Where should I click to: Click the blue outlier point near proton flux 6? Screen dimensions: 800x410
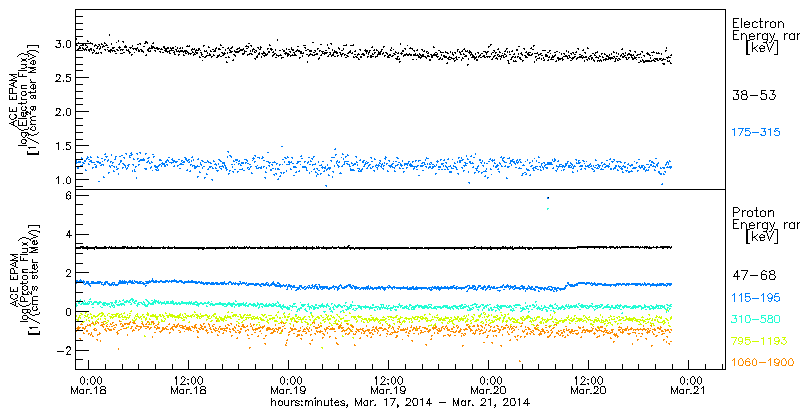(x=548, y=198)
